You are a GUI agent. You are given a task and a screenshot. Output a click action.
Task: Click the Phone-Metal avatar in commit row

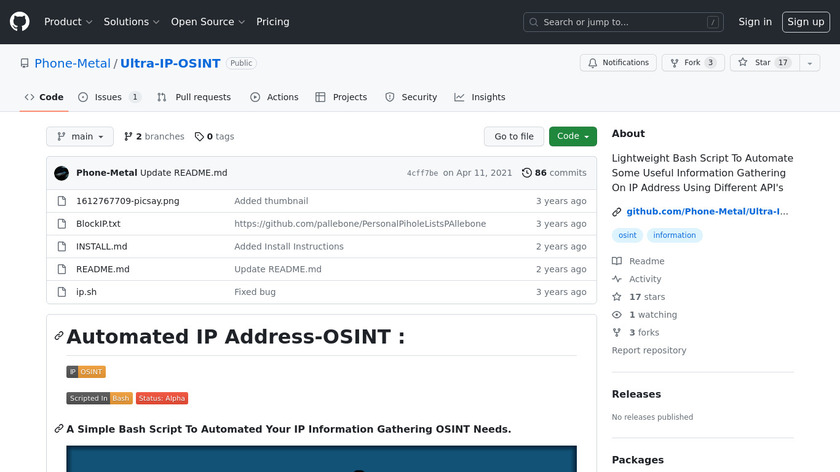pyautogui.click(x=61, y=173)
